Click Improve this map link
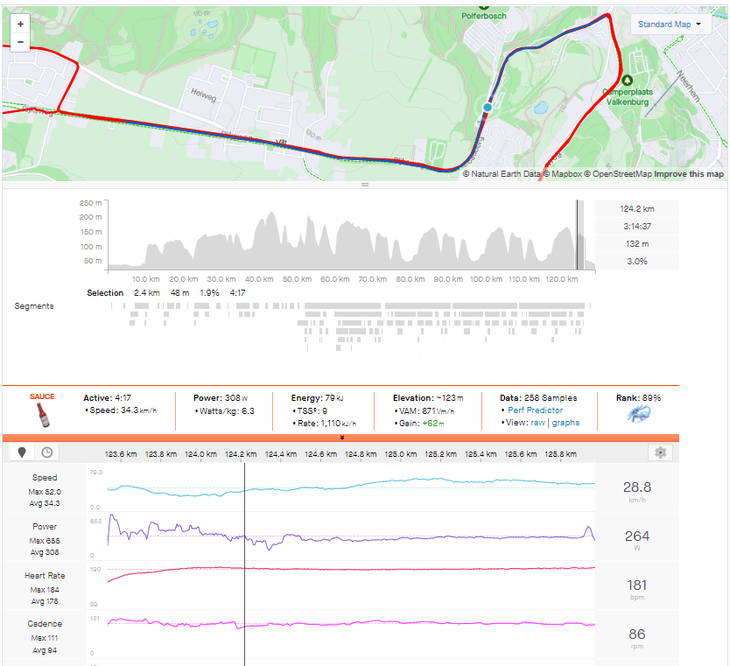Viewport: 730px width, 666px height. click(689, 174)
